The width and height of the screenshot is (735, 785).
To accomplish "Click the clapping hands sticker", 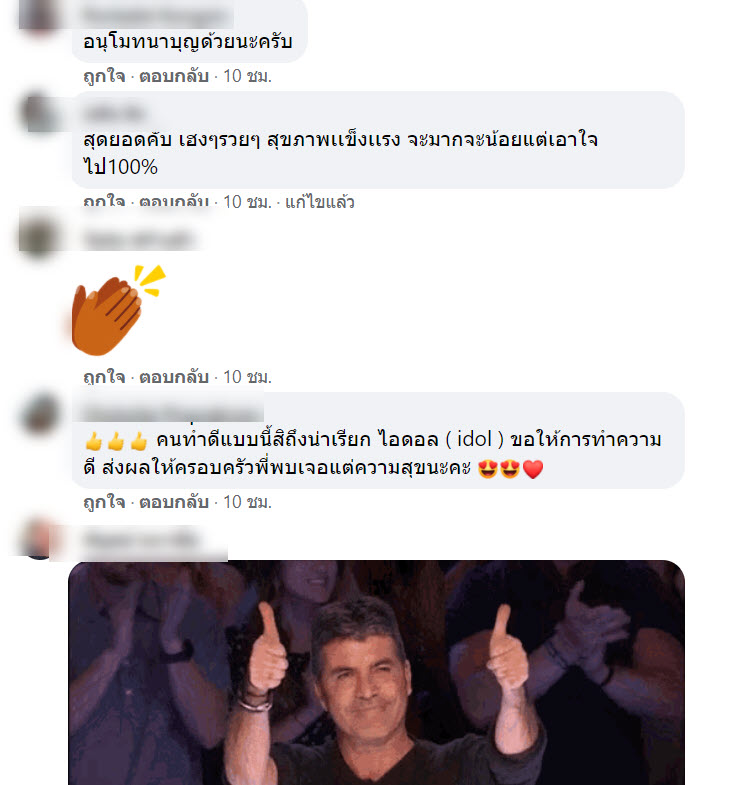I will point(118,310).
